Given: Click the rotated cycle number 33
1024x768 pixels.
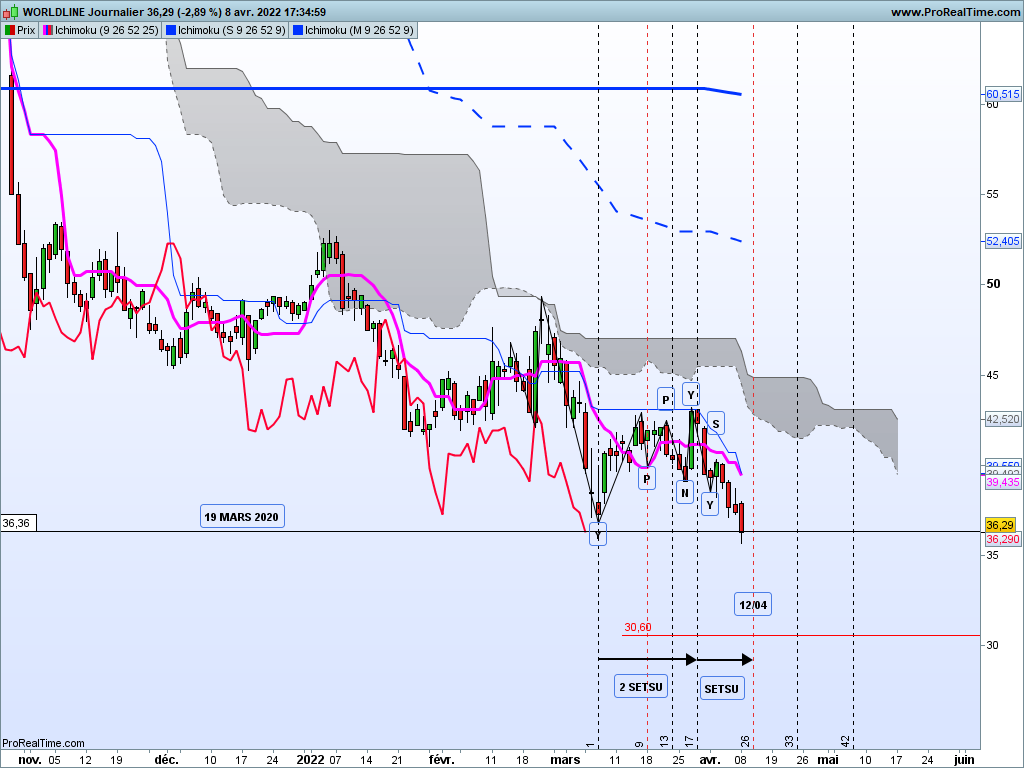Looking at the screenshot, I should pos(790,741).
